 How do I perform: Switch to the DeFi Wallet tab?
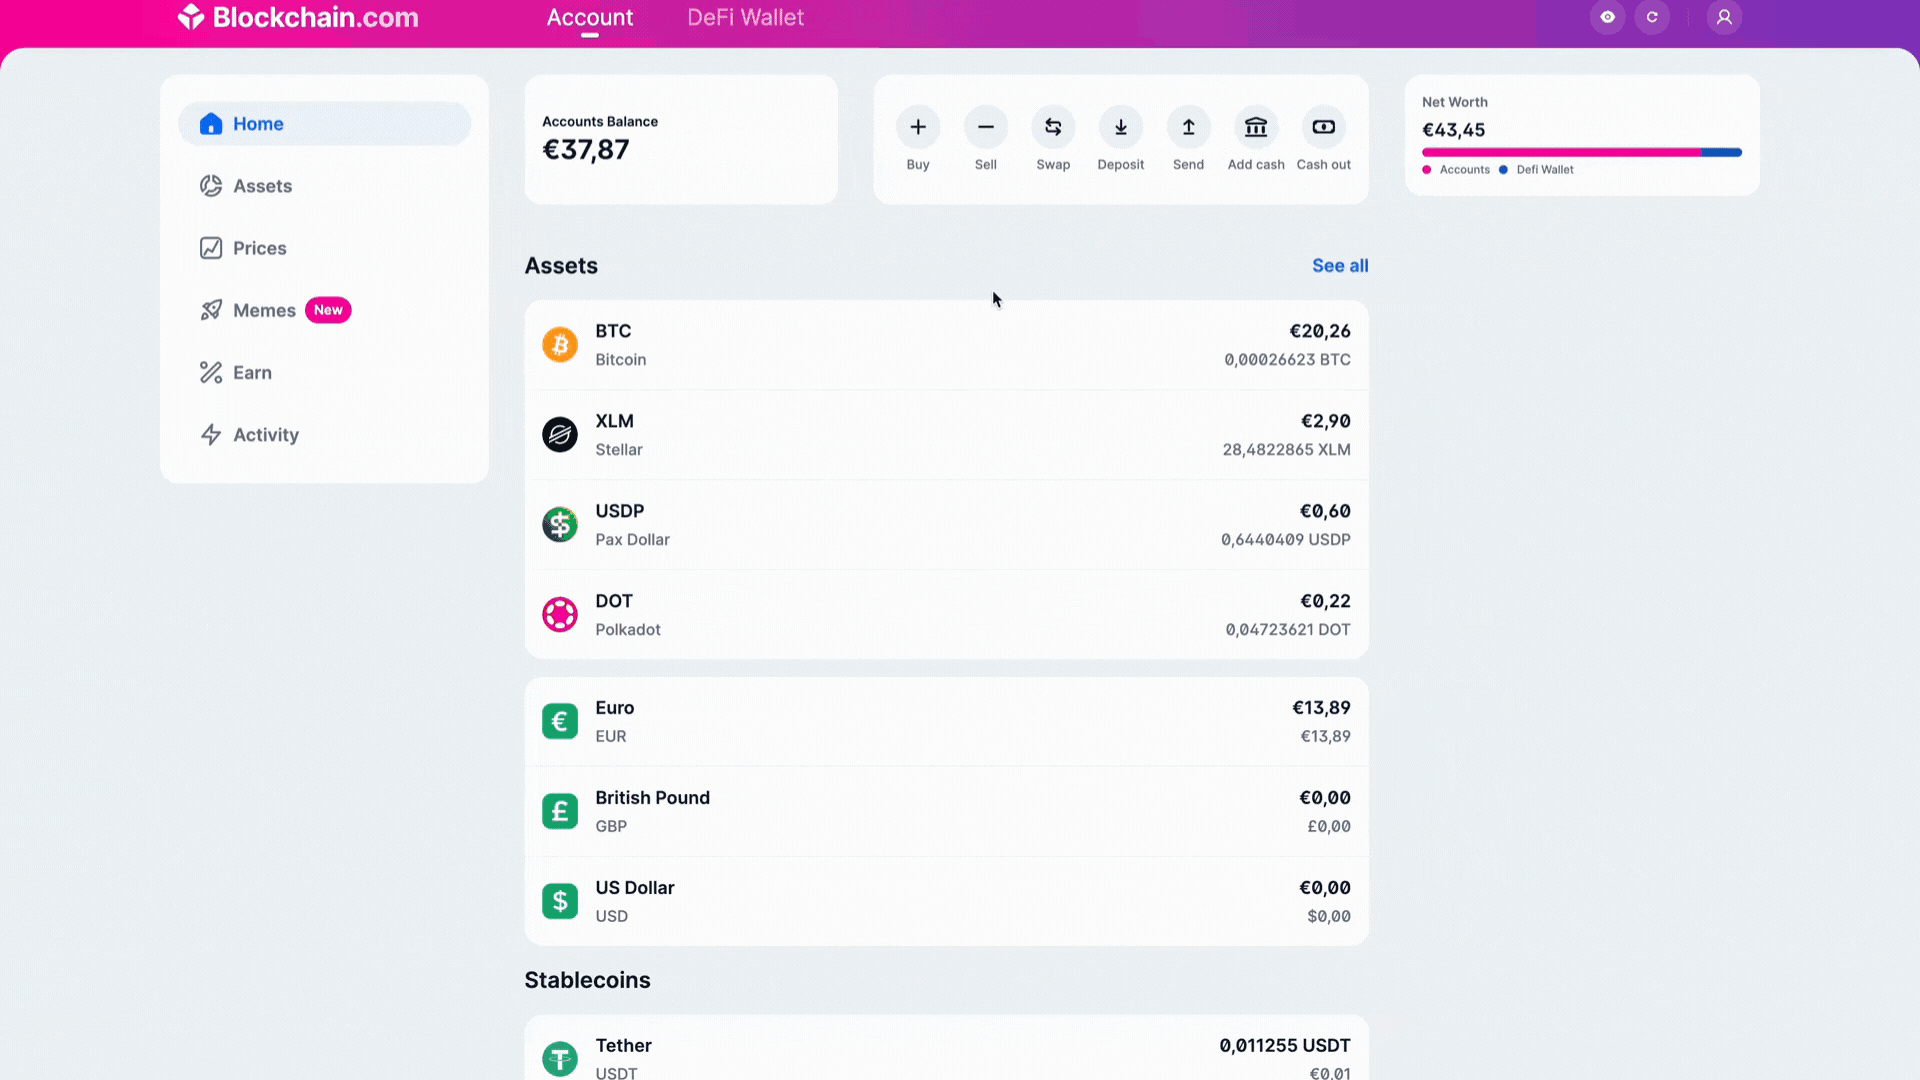(745, 17)
